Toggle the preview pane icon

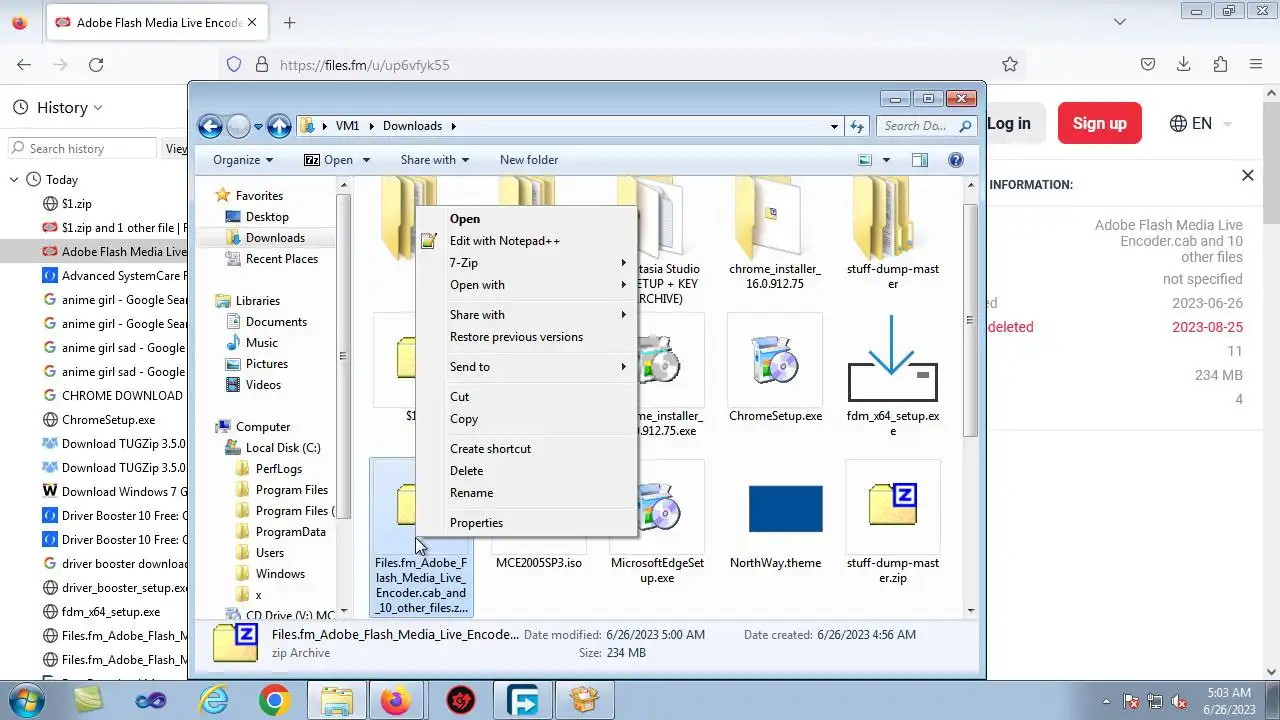tap(920, 160)
